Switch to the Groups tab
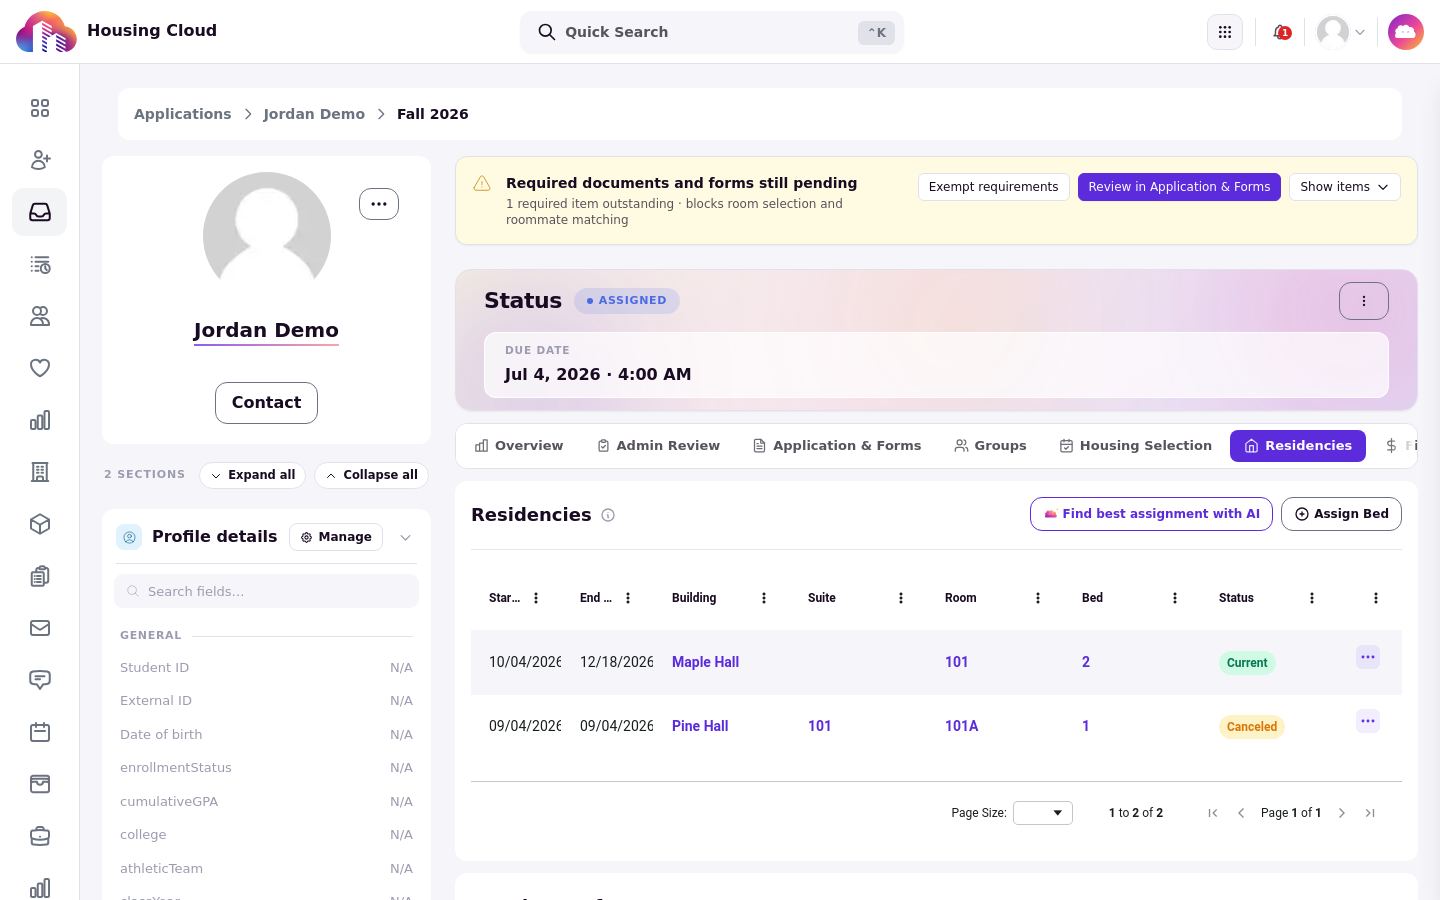 tap(990, 446)
